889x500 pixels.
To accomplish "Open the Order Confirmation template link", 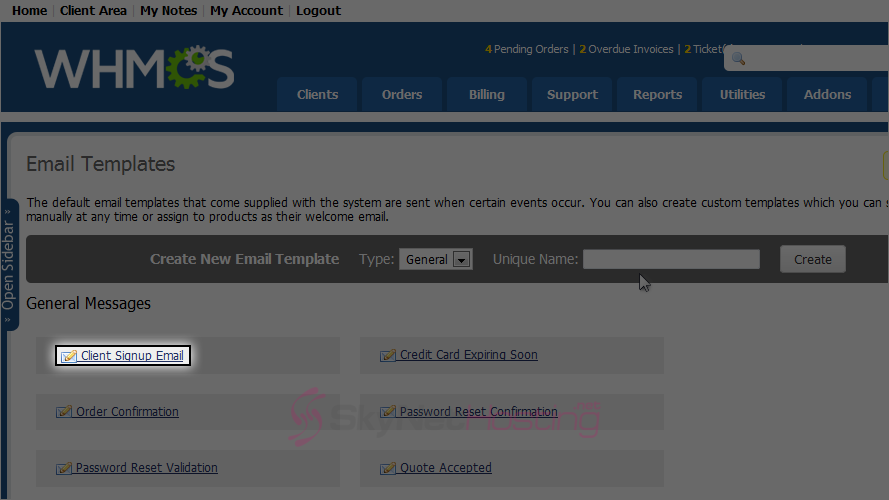I will click(x=127, y=412).
